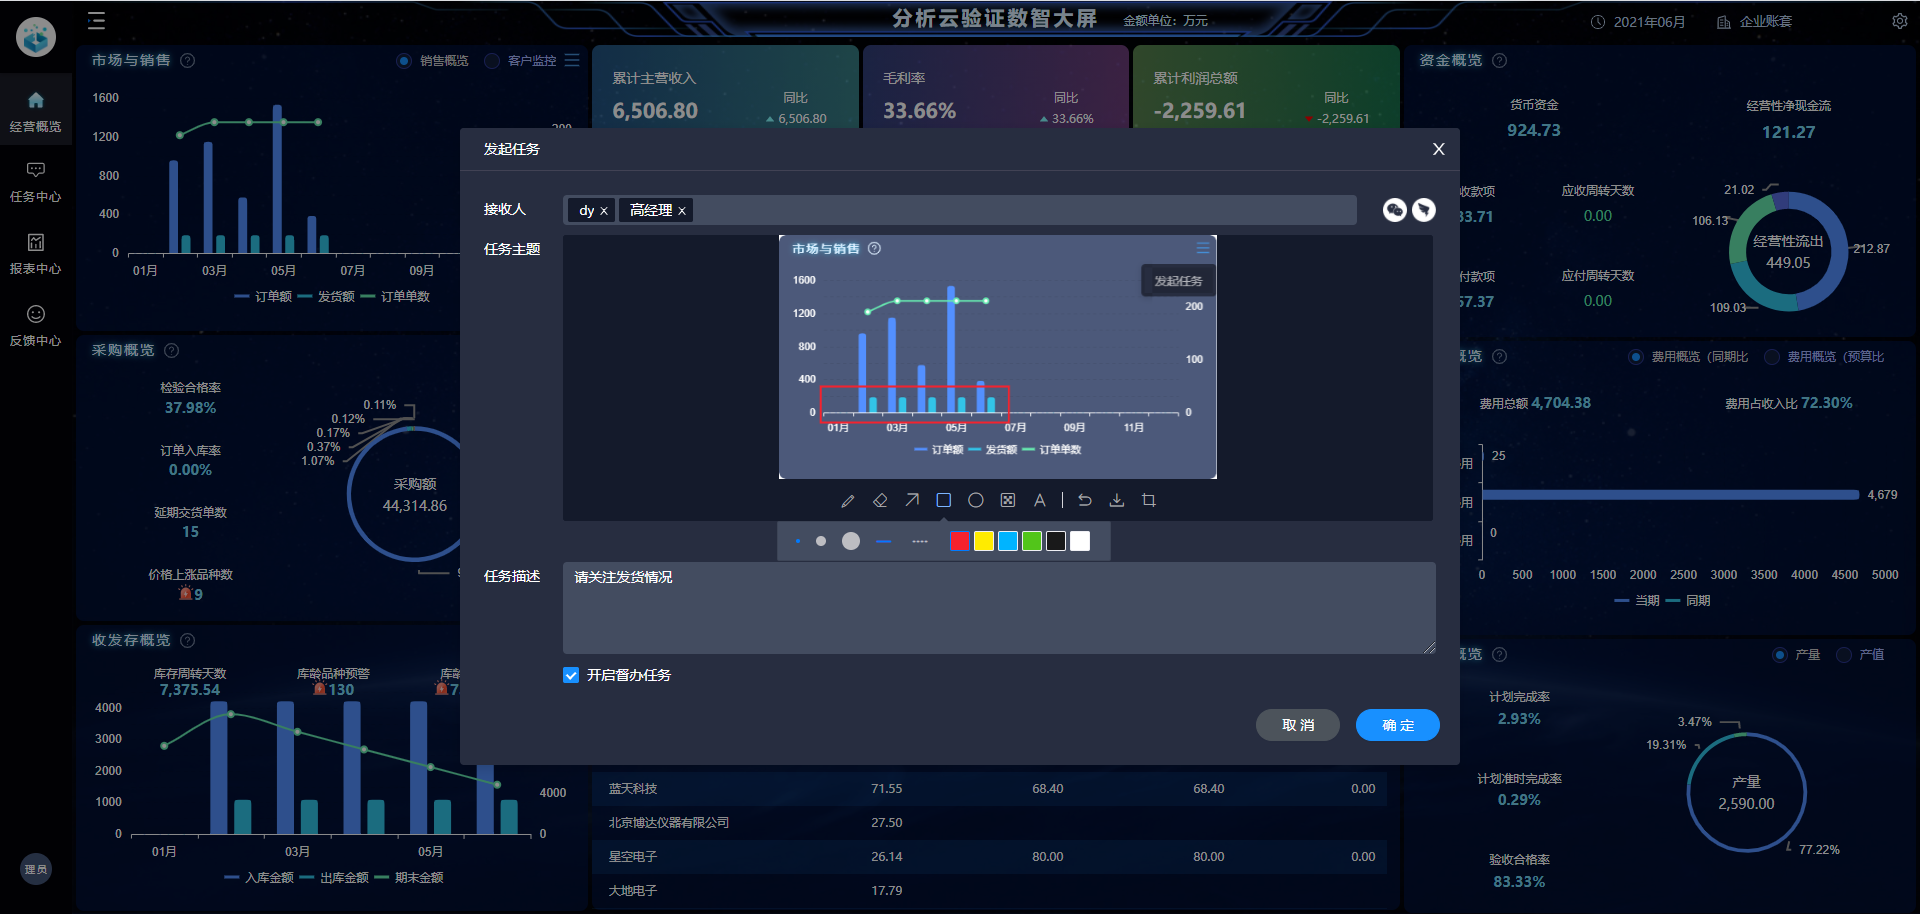The image size is (1920, 914).
Task: Share task via the WeChat icon
Action: click(1395, 209)
